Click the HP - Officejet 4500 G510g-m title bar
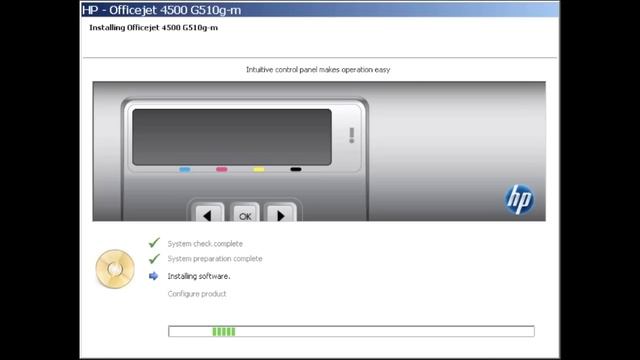This screenshot has width=640, height=360. pos(320,9)
